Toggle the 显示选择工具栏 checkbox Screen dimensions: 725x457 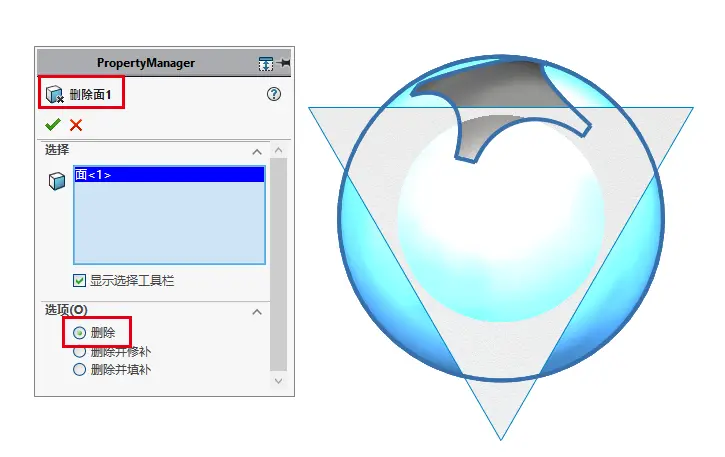tap(80, 280)
